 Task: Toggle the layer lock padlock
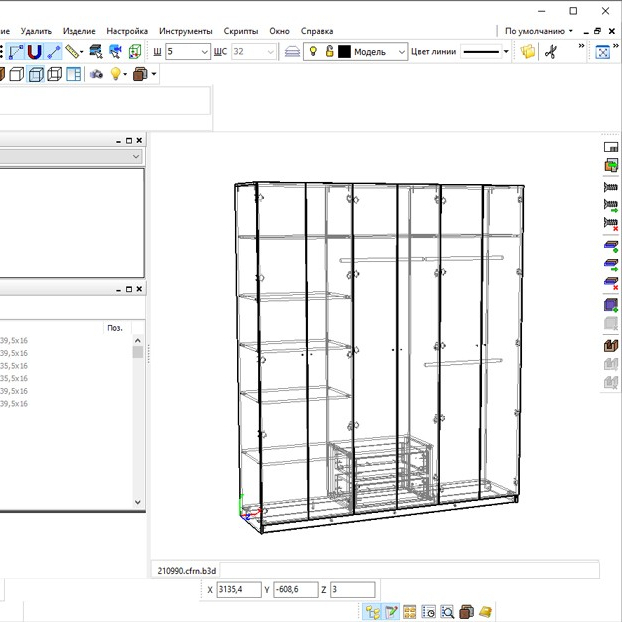click(329, 51)
